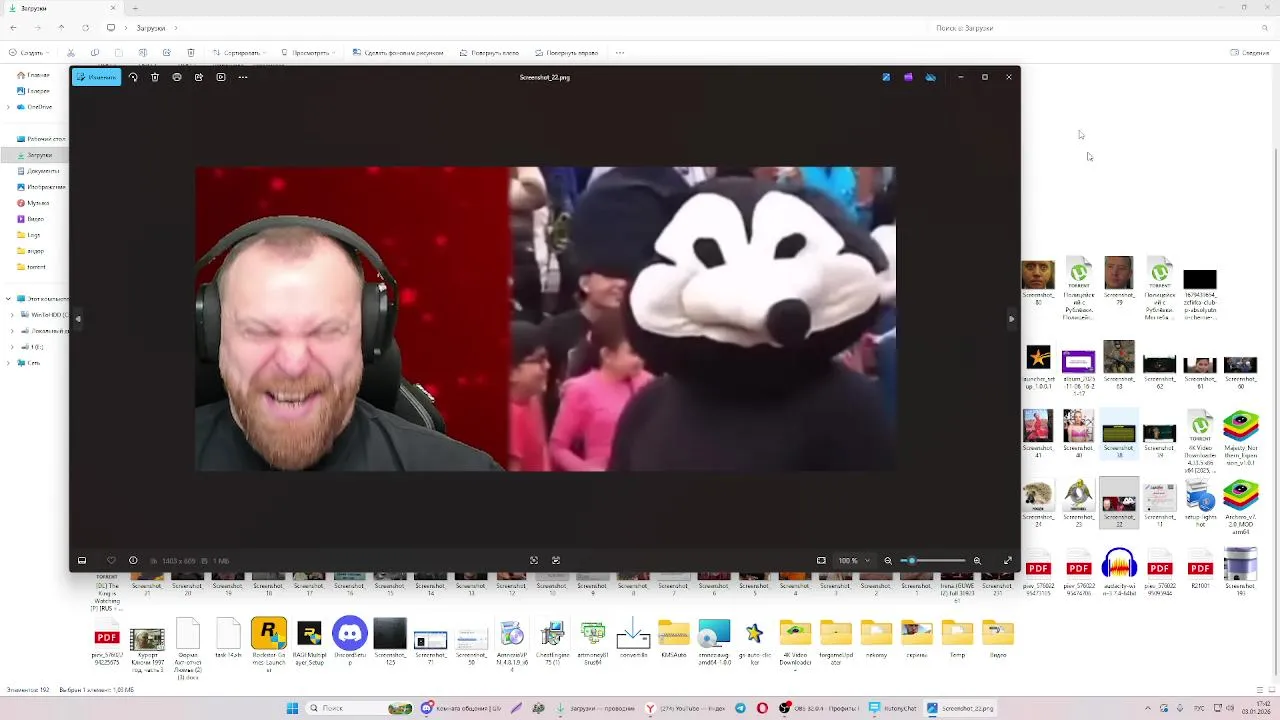Open zoom percentage dropdown showing 100%

[x=854, y=561]
